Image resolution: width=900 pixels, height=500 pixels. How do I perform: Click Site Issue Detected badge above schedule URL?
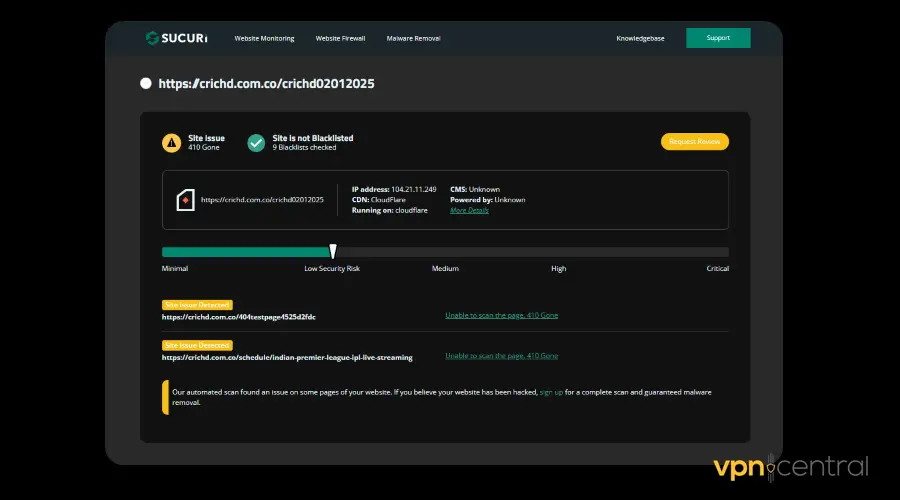click(x=197, y=345)
